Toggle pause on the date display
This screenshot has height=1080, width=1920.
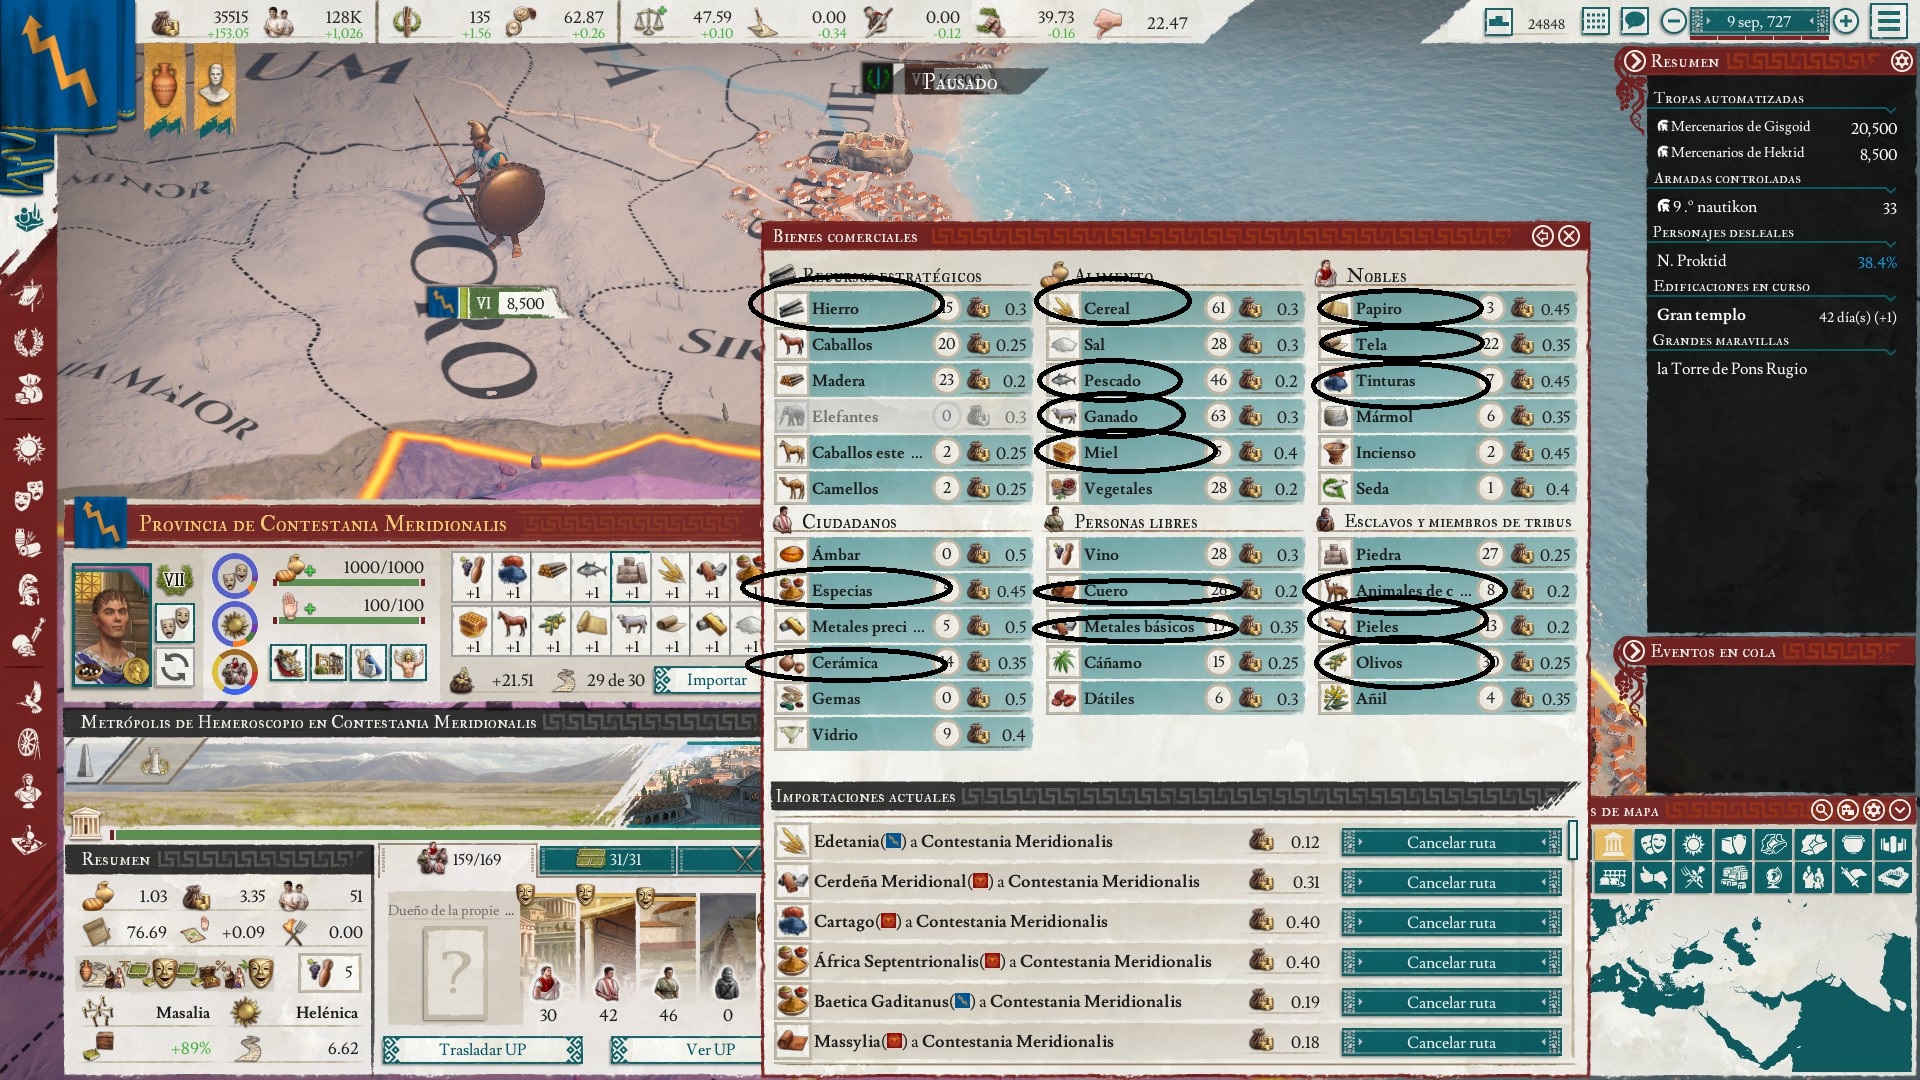[1758, 21]
